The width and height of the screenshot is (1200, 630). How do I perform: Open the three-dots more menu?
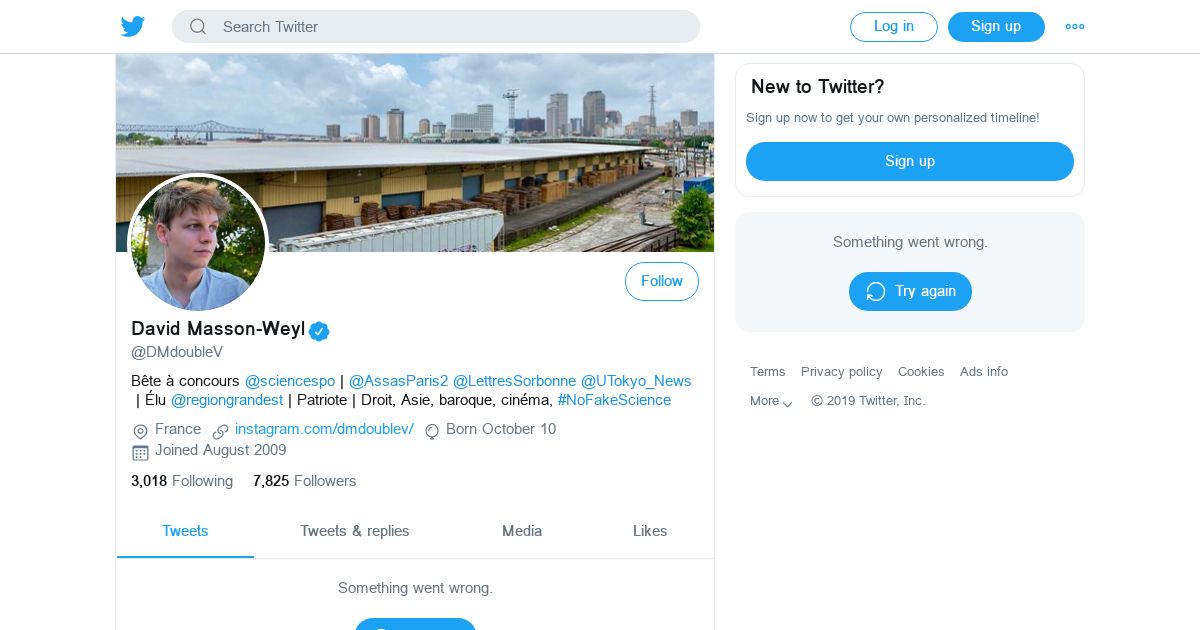[x=1075, y=27]
